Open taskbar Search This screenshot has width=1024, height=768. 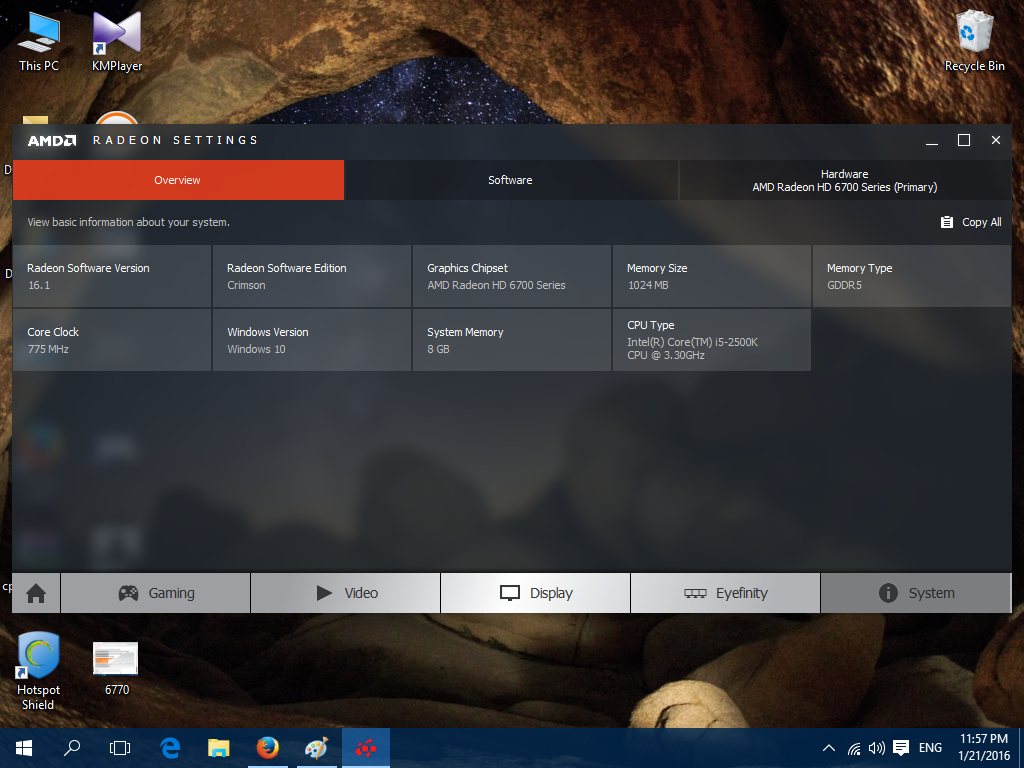coord(72,748)
